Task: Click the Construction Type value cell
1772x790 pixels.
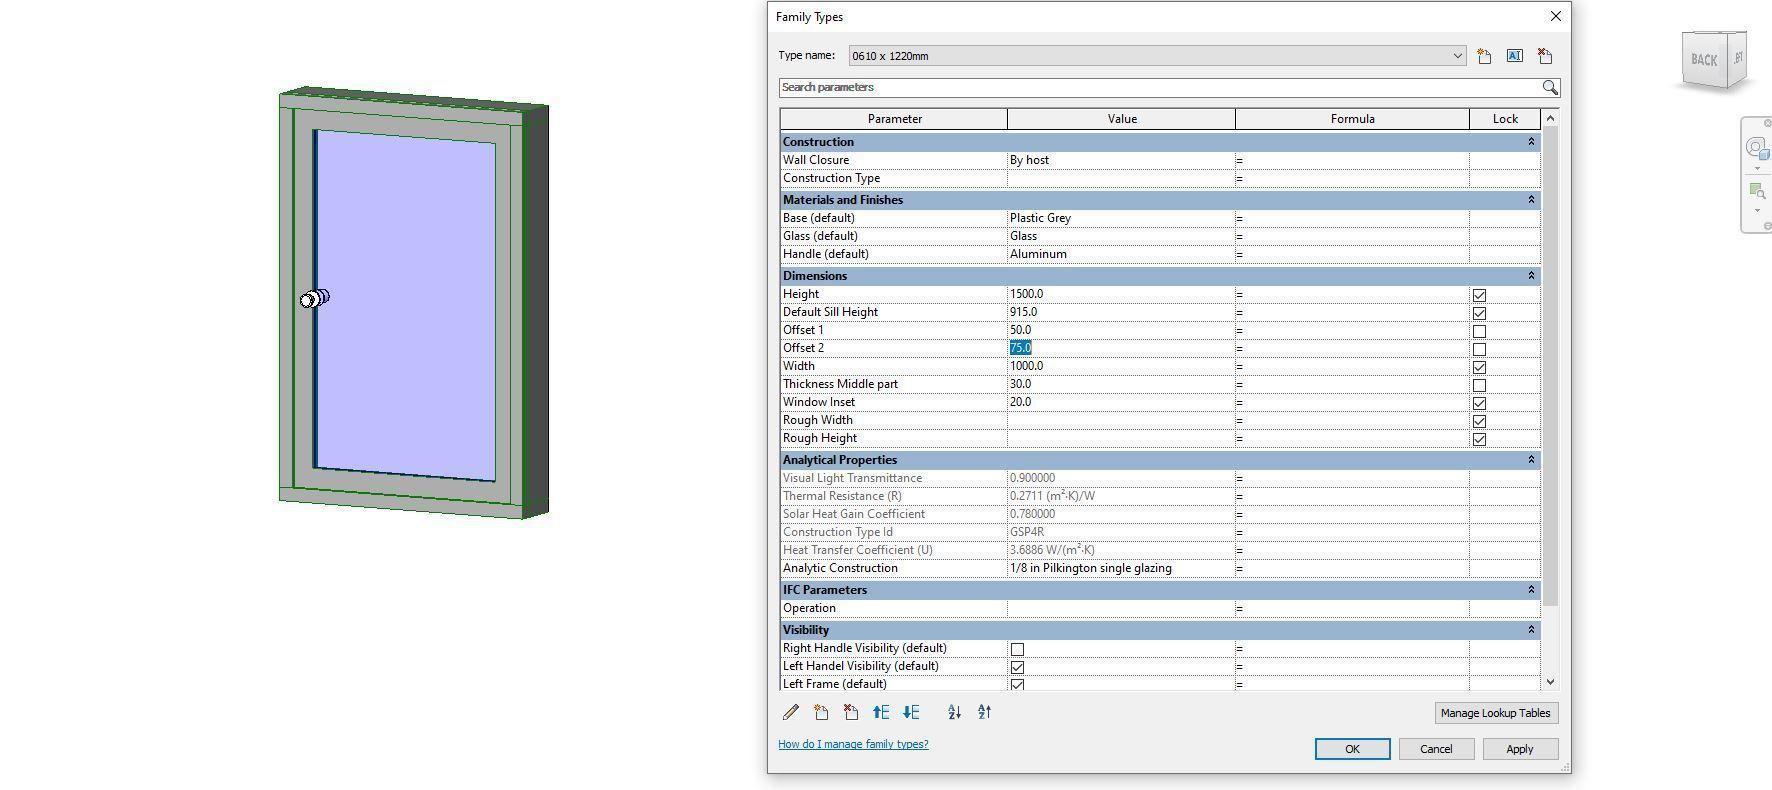Action: point(1121,178)
